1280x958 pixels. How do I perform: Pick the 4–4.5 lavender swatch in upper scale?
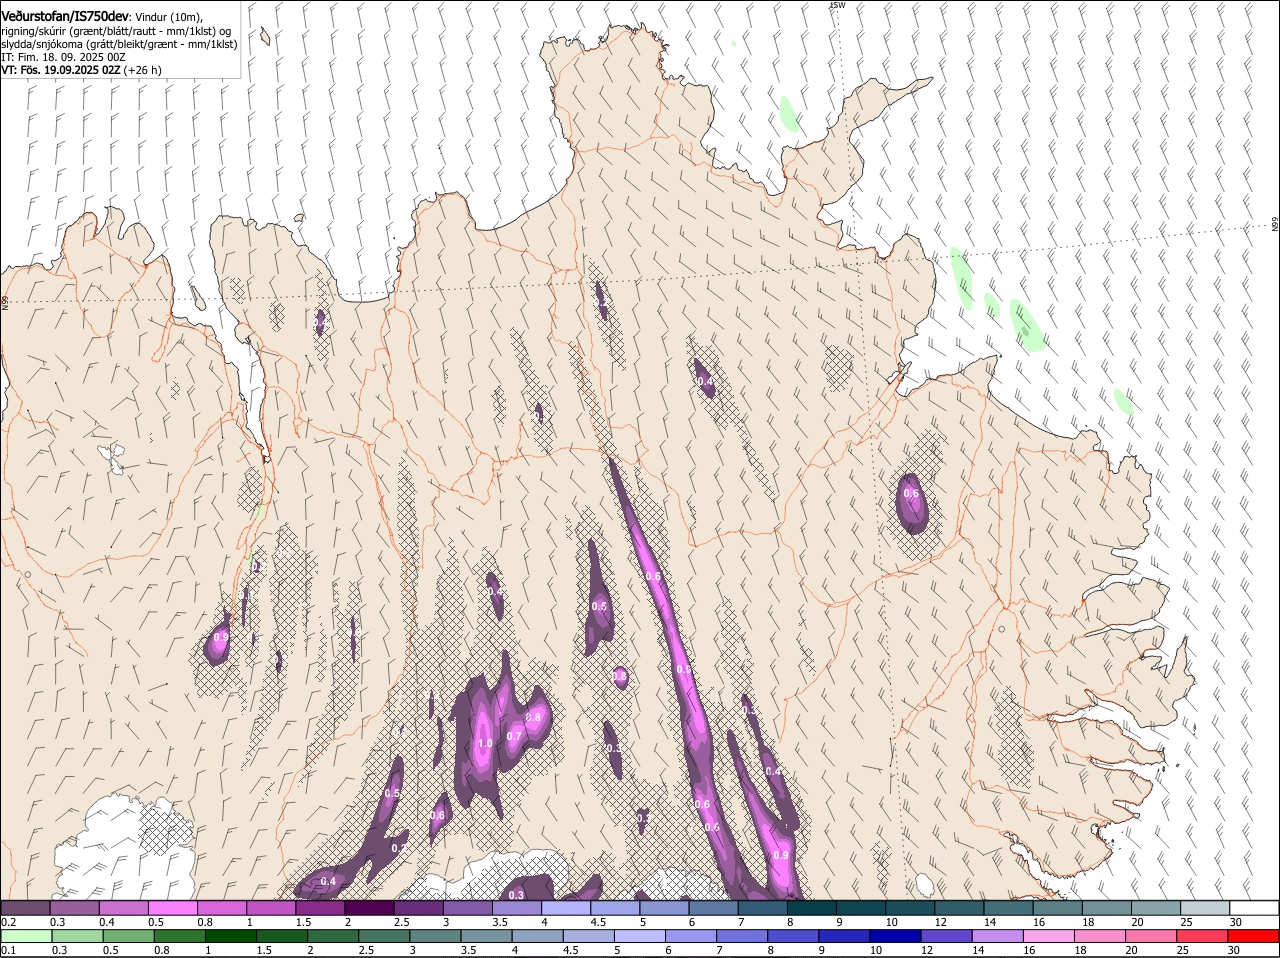(566, 907)
